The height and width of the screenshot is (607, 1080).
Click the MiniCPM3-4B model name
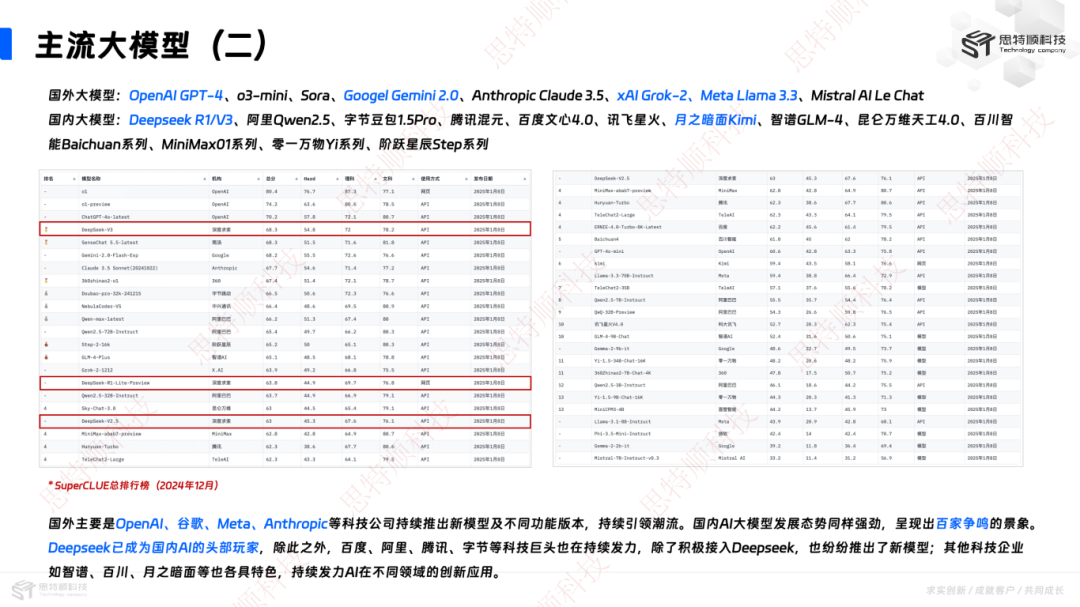[x=609, y=409]
